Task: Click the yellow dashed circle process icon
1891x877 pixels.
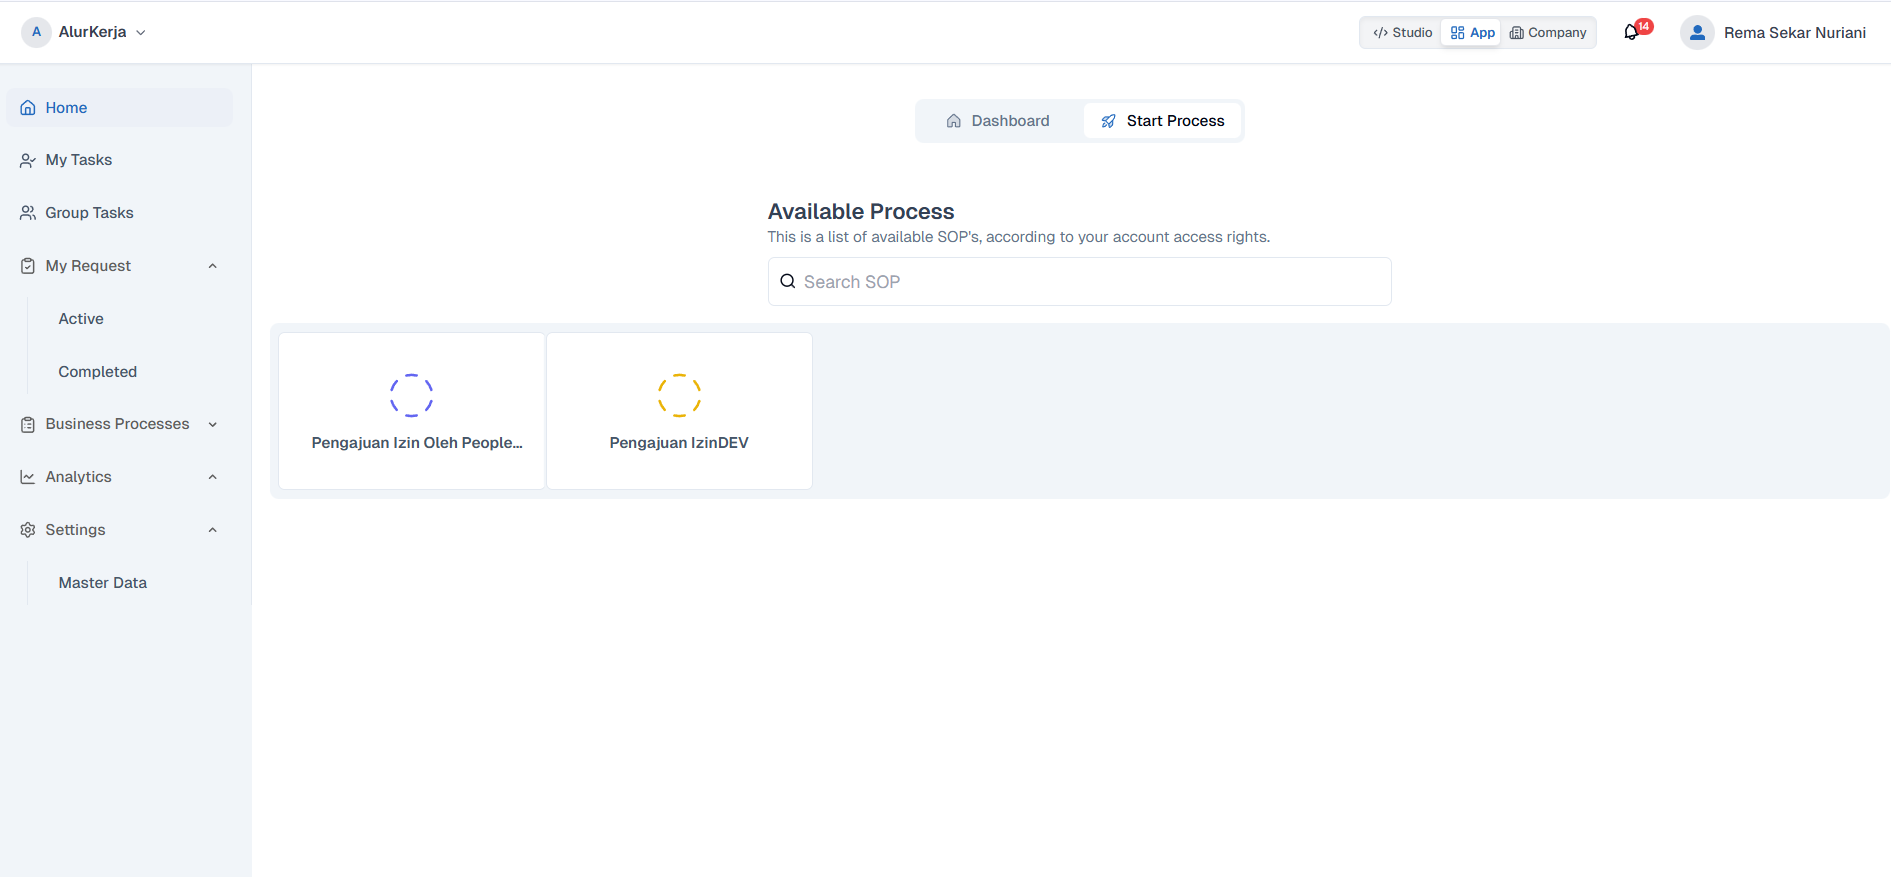Action: pos(679,395)
